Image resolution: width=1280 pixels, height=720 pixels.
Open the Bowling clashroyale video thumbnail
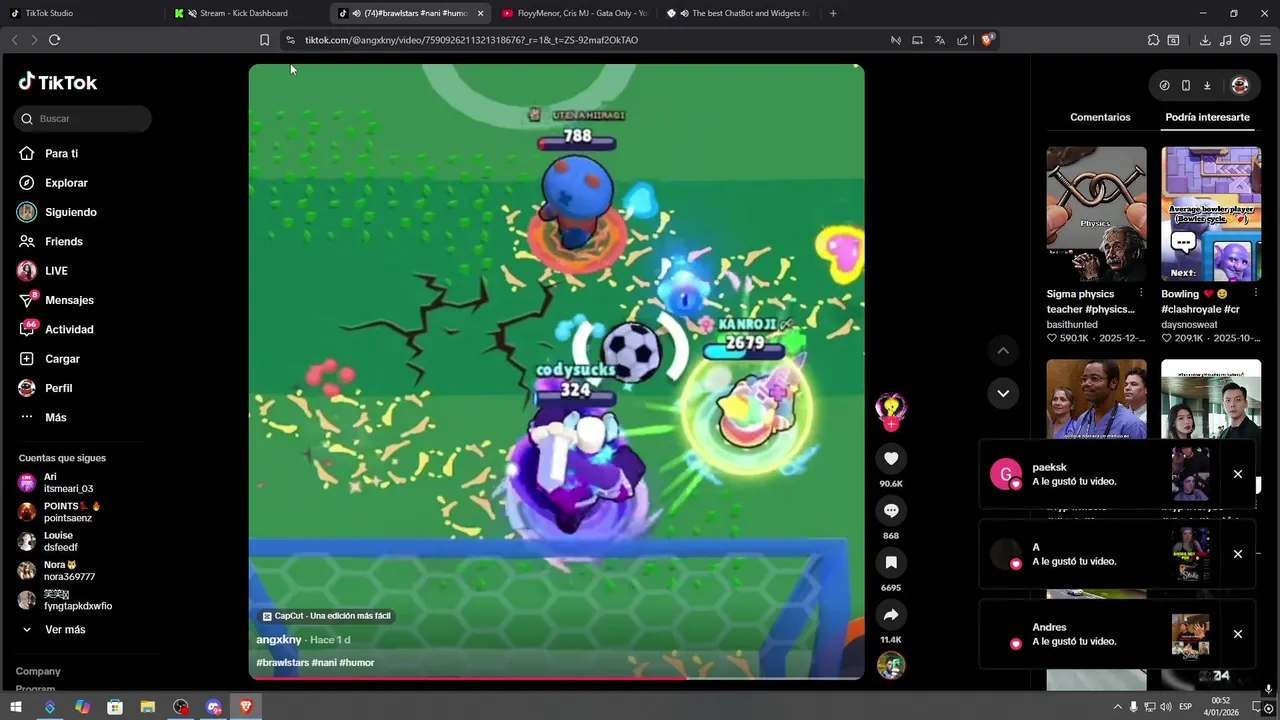1211,214
